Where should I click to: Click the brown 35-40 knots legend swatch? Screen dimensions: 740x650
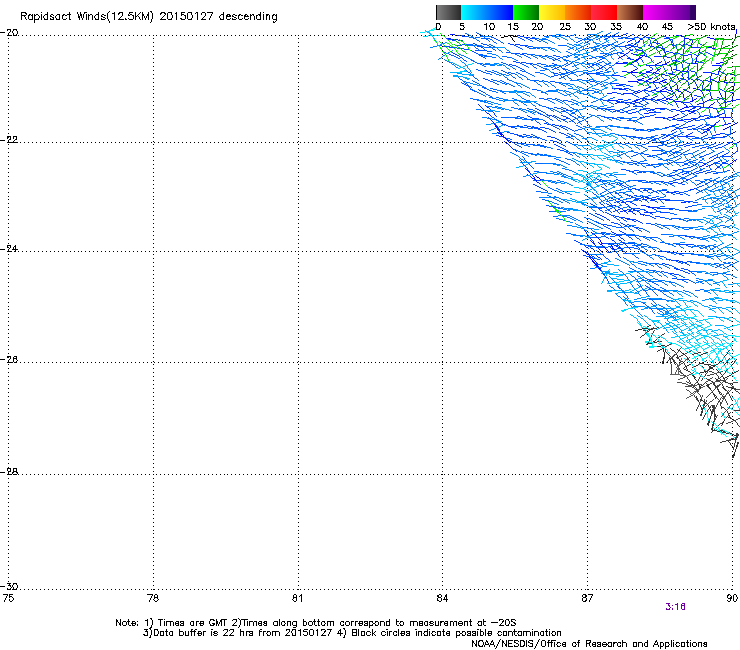coord(630,12)
